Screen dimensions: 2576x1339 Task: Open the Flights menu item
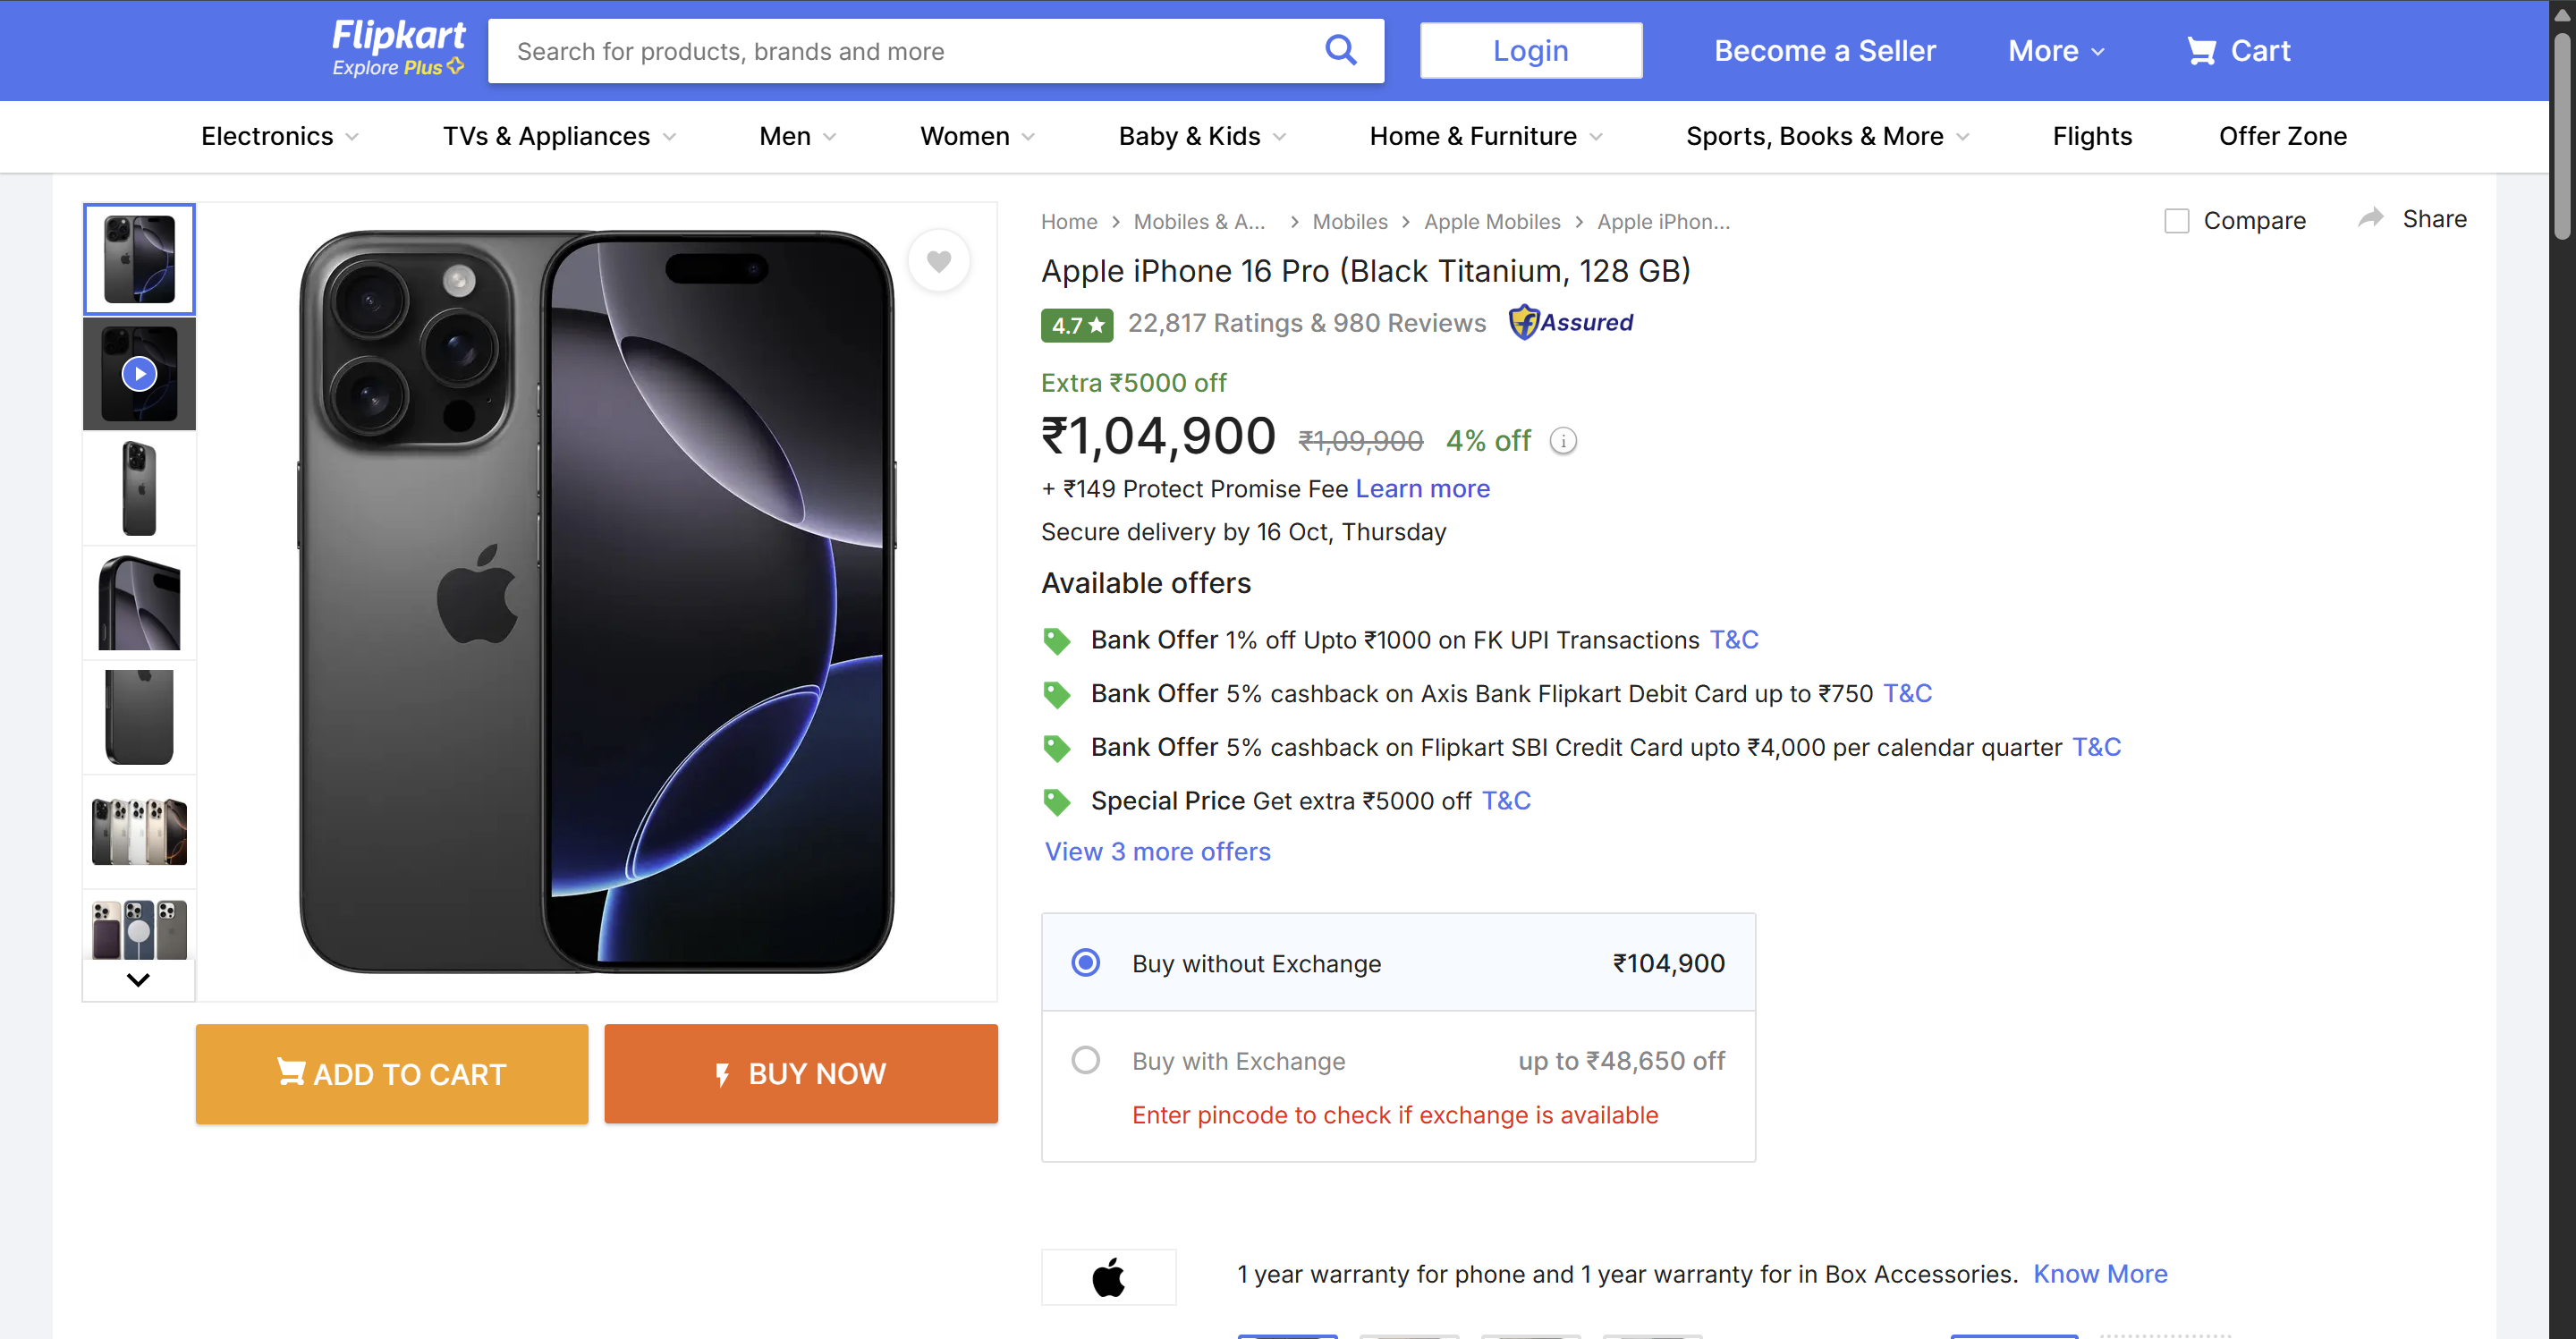(2091, 136)
